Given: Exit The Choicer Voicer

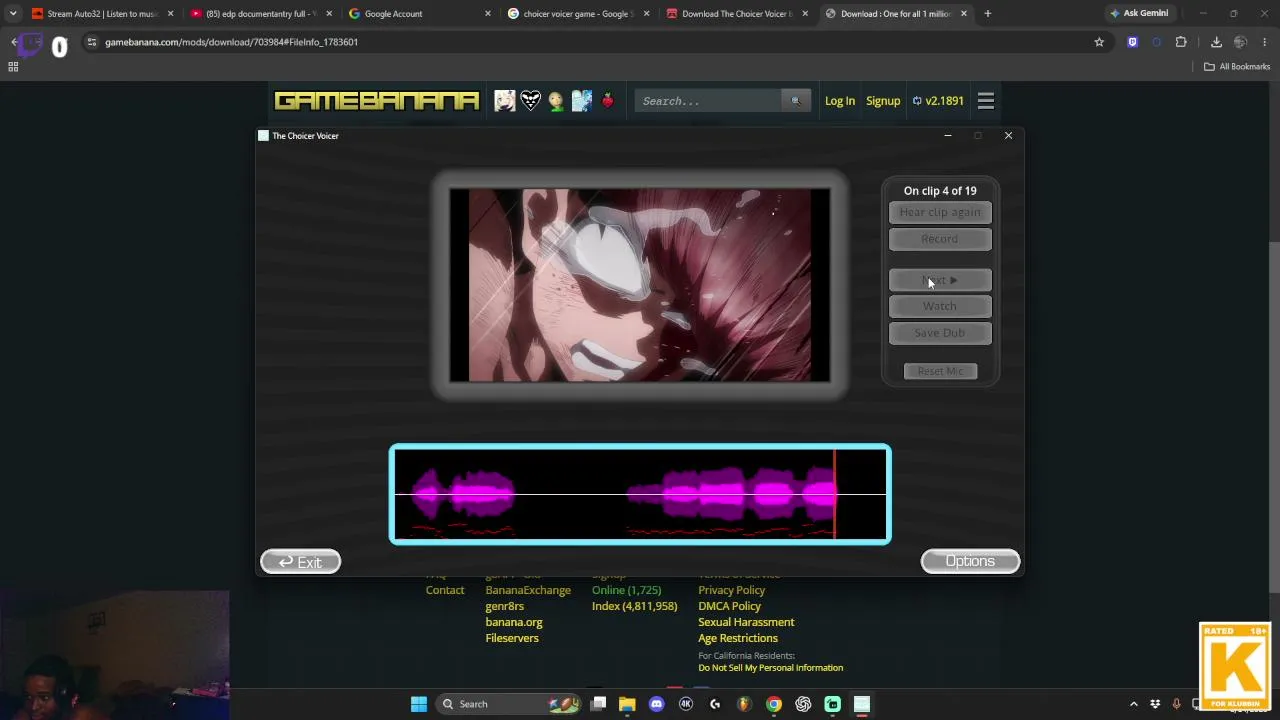Looking at the screenshot, I should click(300, 562).
